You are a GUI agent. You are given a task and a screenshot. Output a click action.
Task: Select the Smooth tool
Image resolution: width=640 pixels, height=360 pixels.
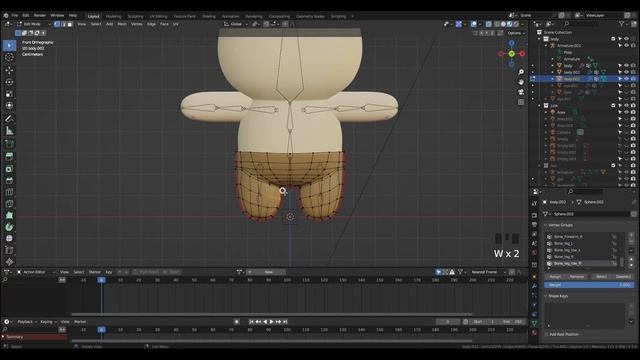pyautogui.click(x=9, y=238)
